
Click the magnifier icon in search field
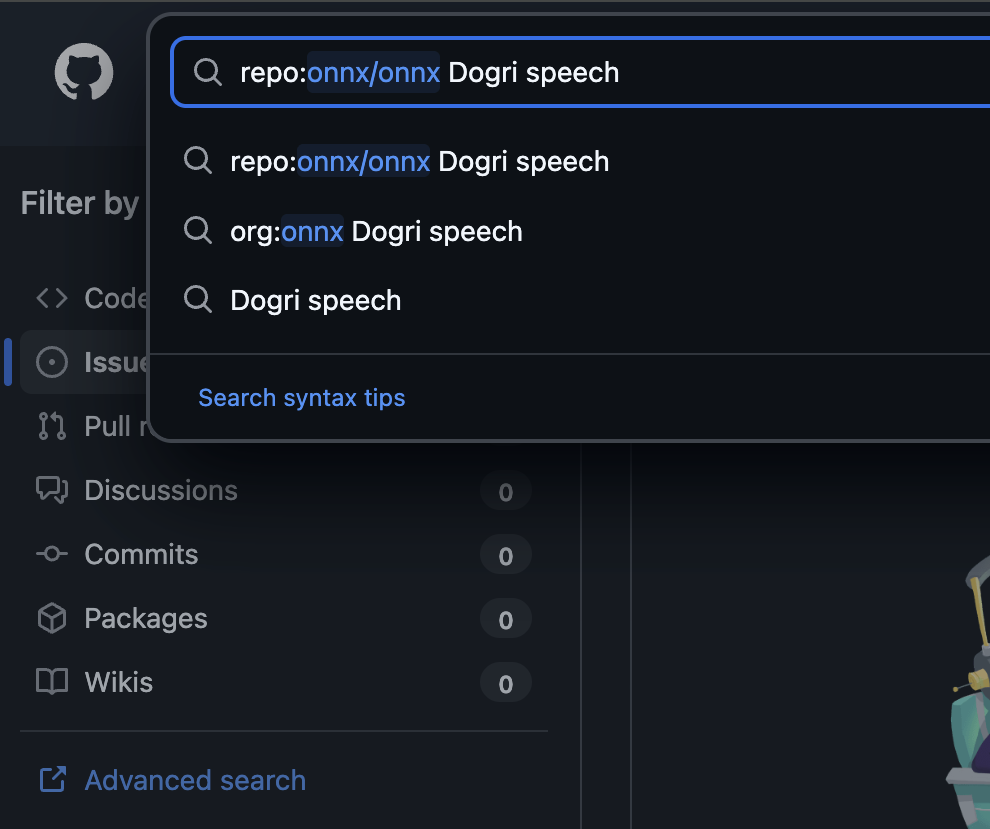[207, 72]
